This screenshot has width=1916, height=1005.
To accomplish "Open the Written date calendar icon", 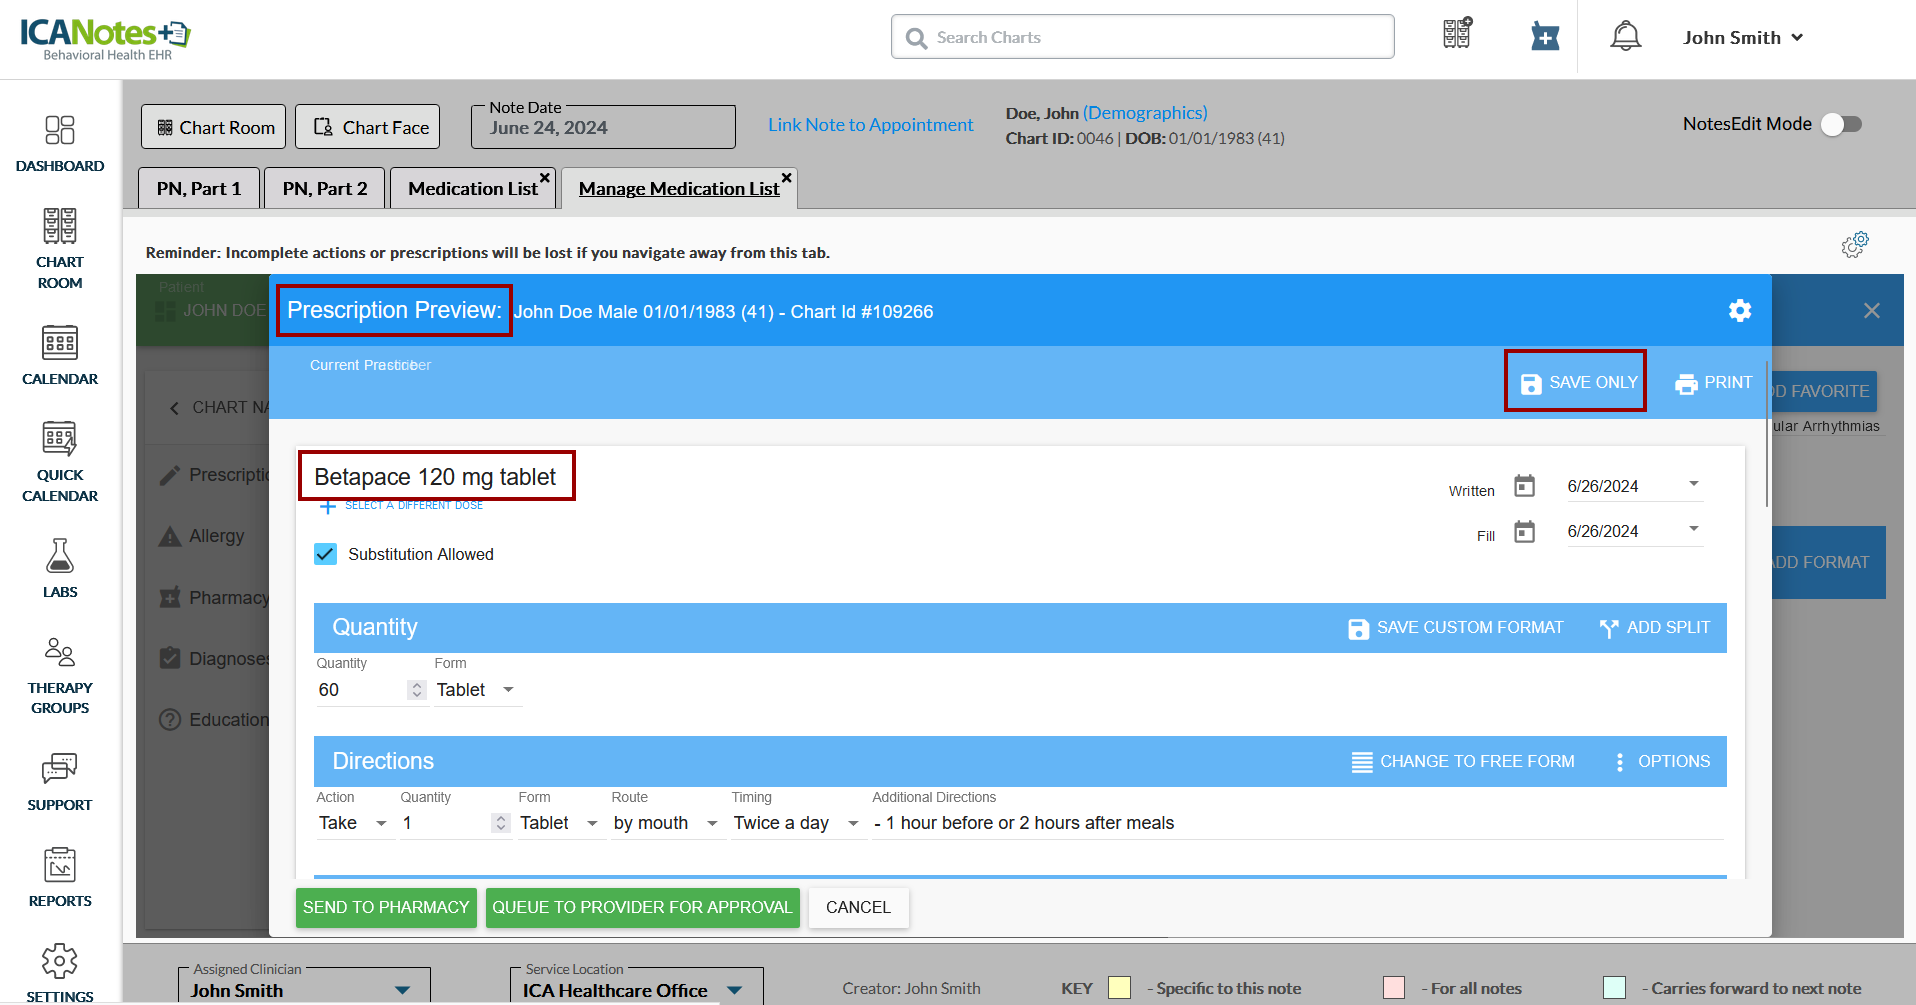I will coord(1524,486).
